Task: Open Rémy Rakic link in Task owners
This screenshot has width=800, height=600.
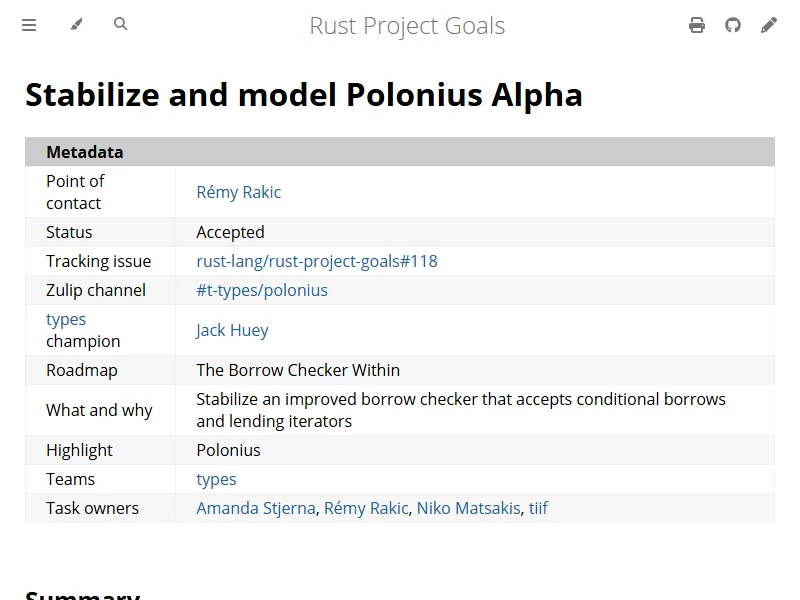Action: [366, 508]
